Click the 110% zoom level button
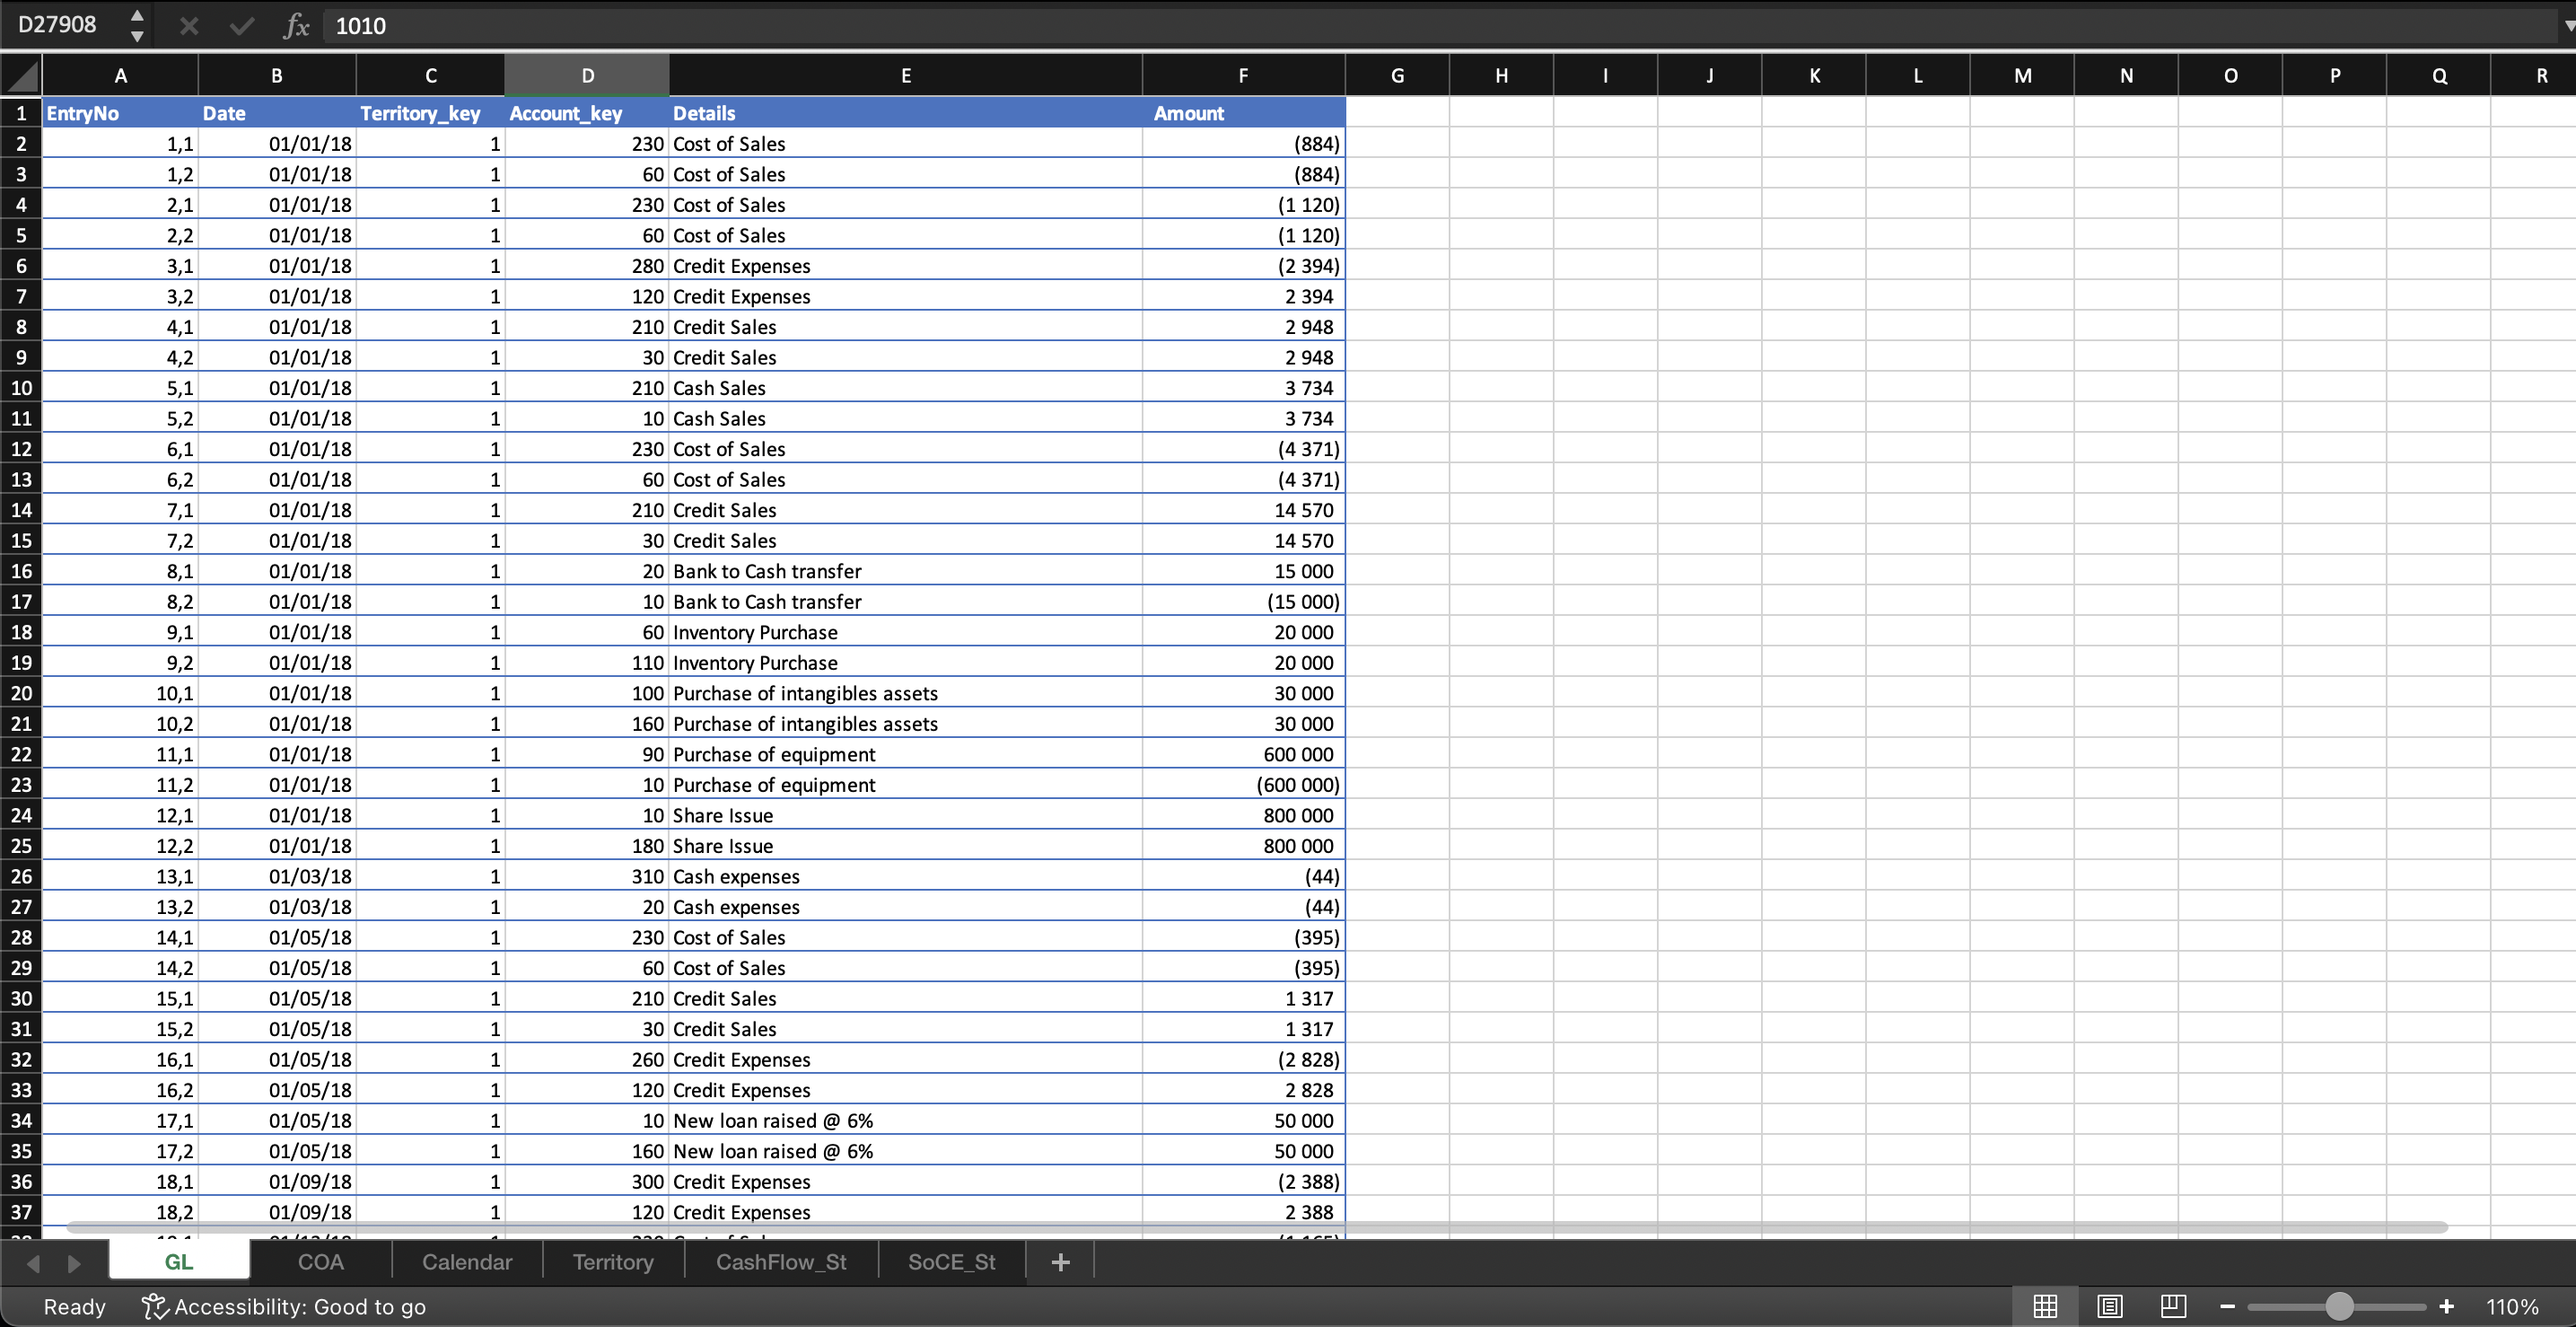The image size is (2576, 1327). 2512,1306
